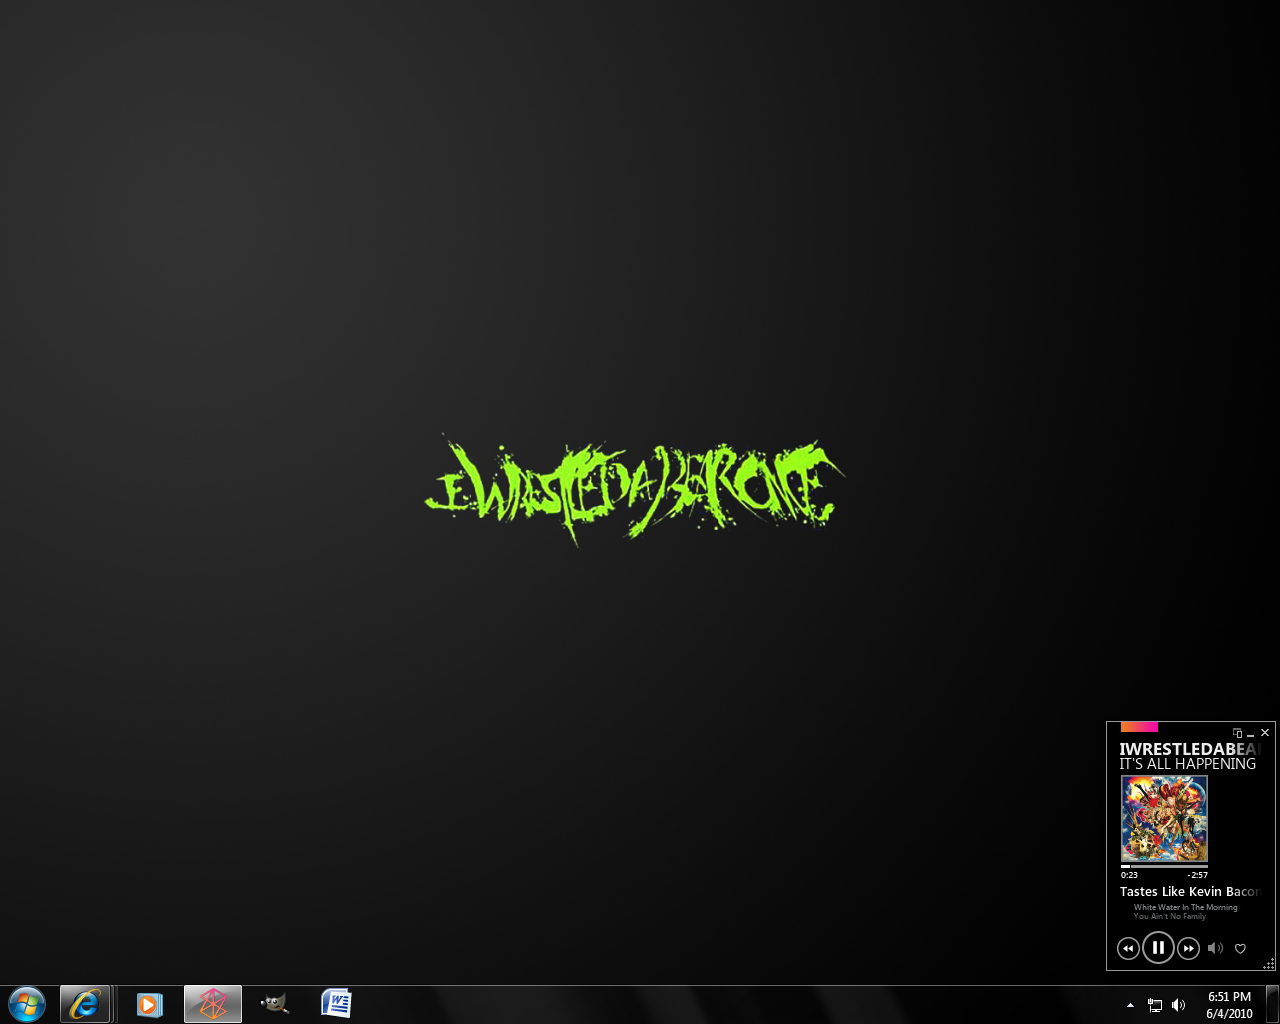The width and height of the screenshot is (1280, 1024).
Task: Click the It's All Happening album cover
Action: tap(1164, 818)
